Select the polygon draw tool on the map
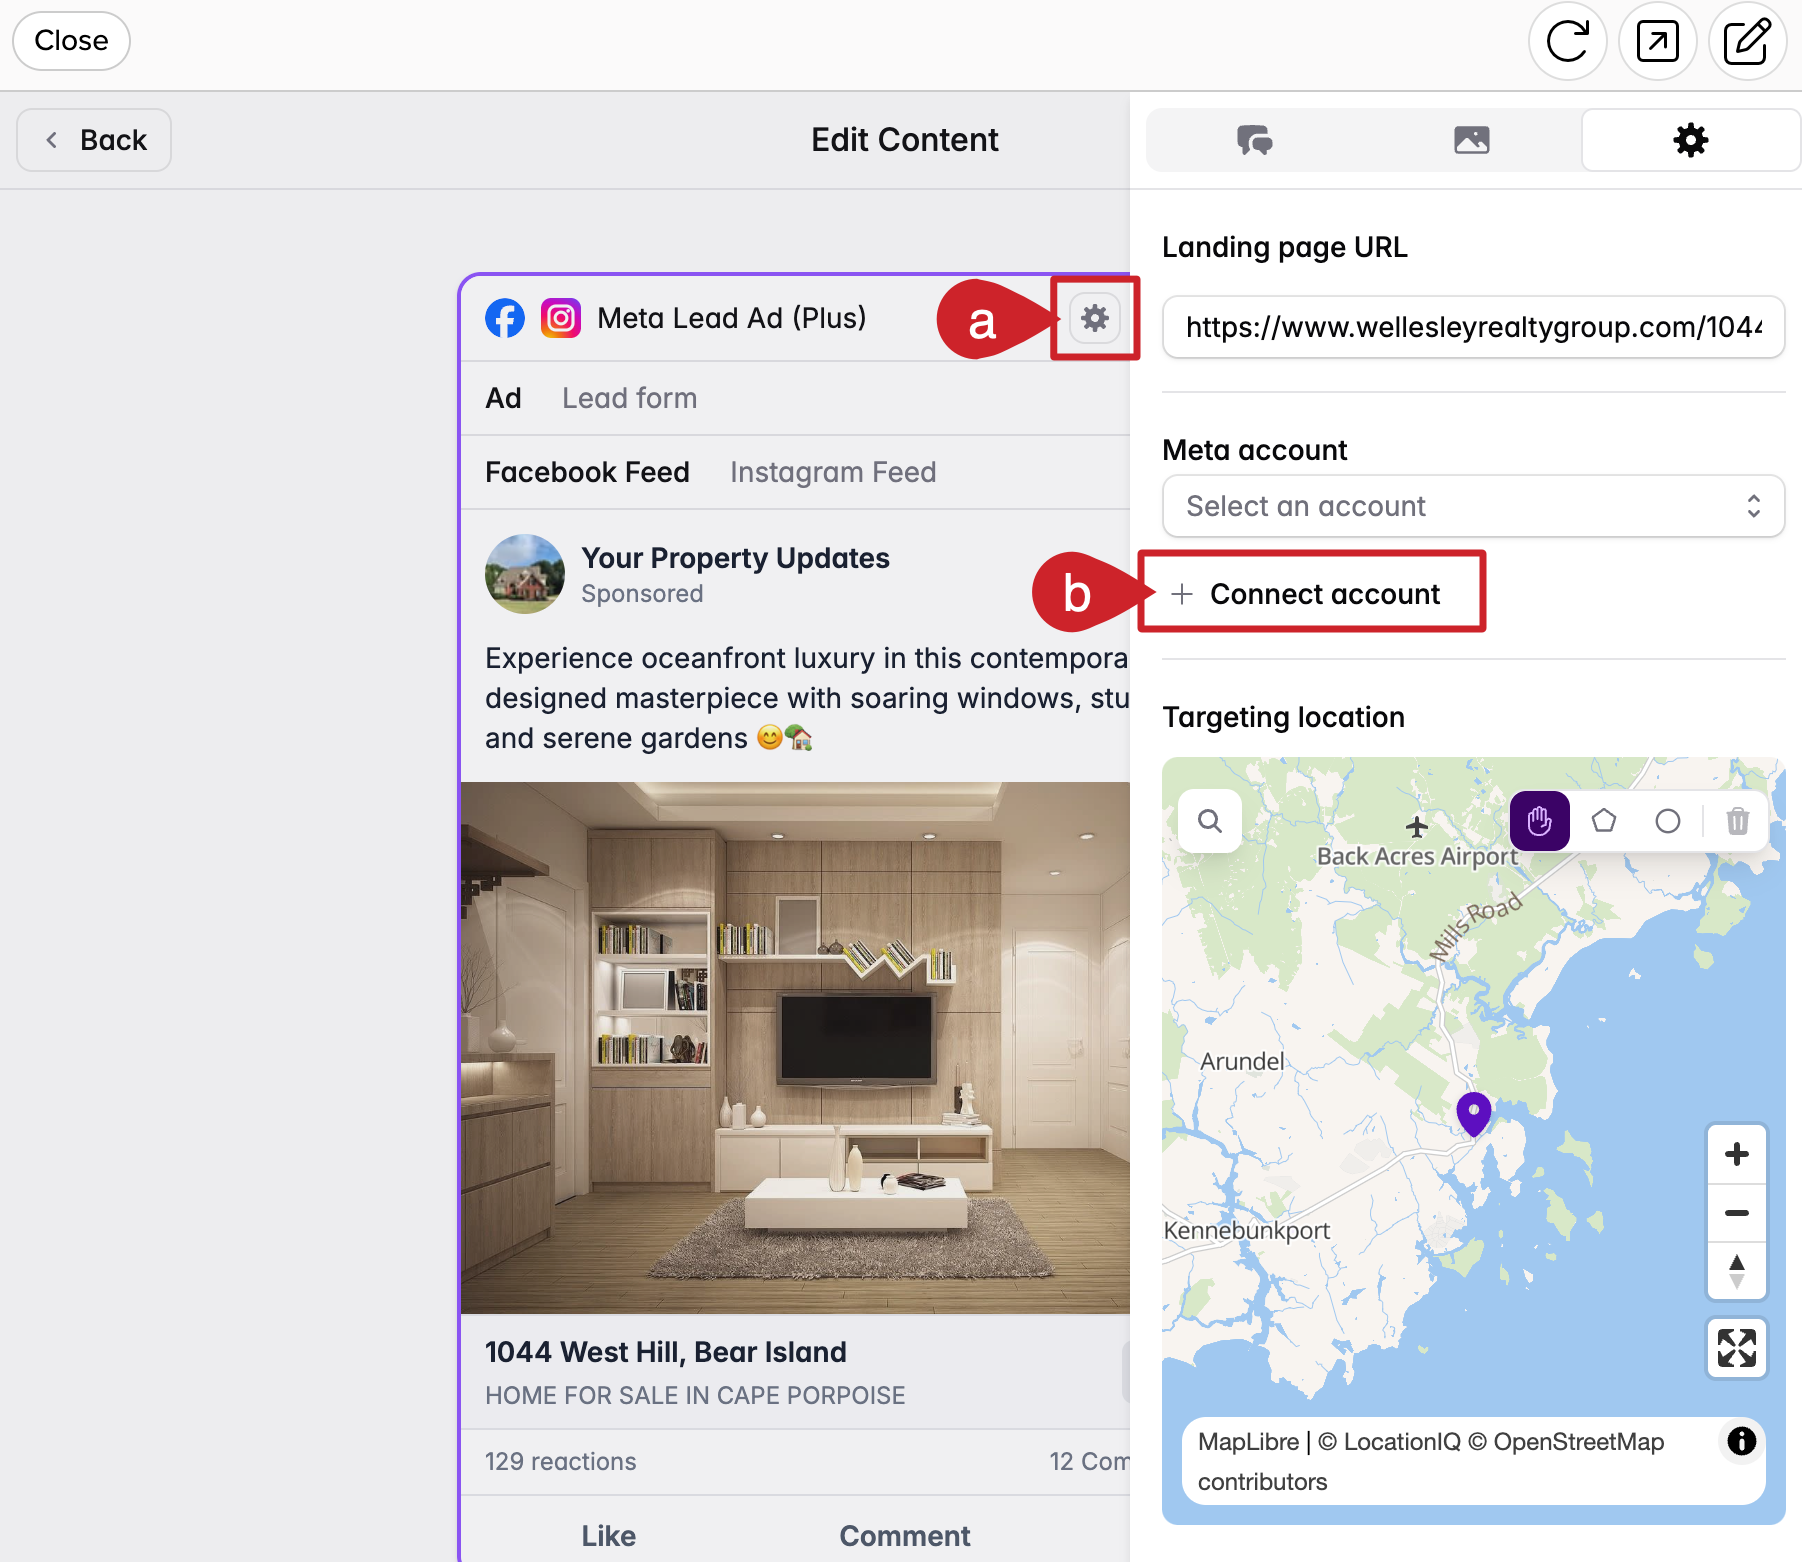1802x1562 pixels. [1604, 821]
